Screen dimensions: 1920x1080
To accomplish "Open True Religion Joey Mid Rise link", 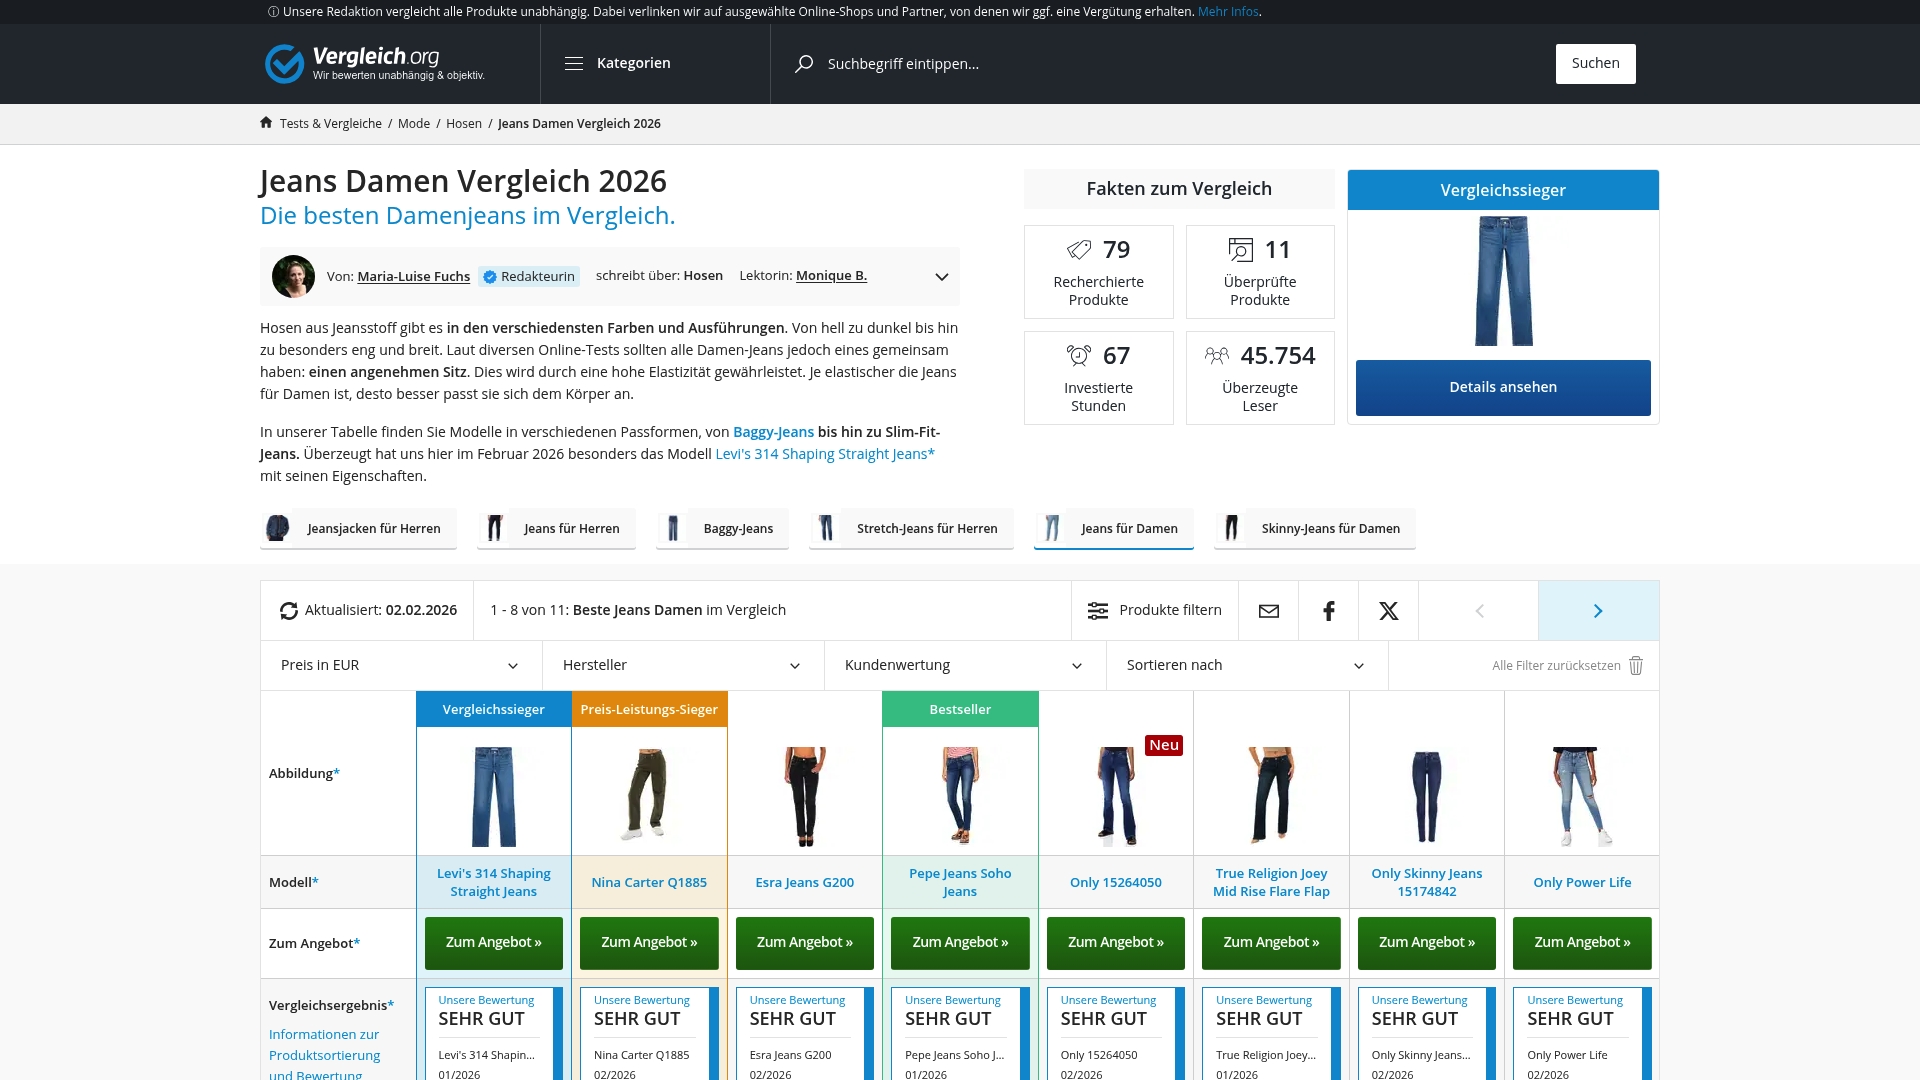I will point(1271,882).
